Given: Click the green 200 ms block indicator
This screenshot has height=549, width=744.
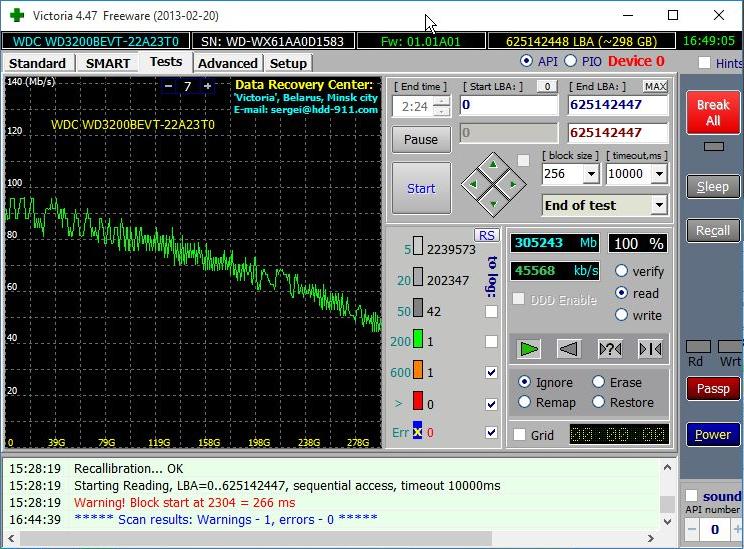Looking at the screenshot, I should point(418,339).
